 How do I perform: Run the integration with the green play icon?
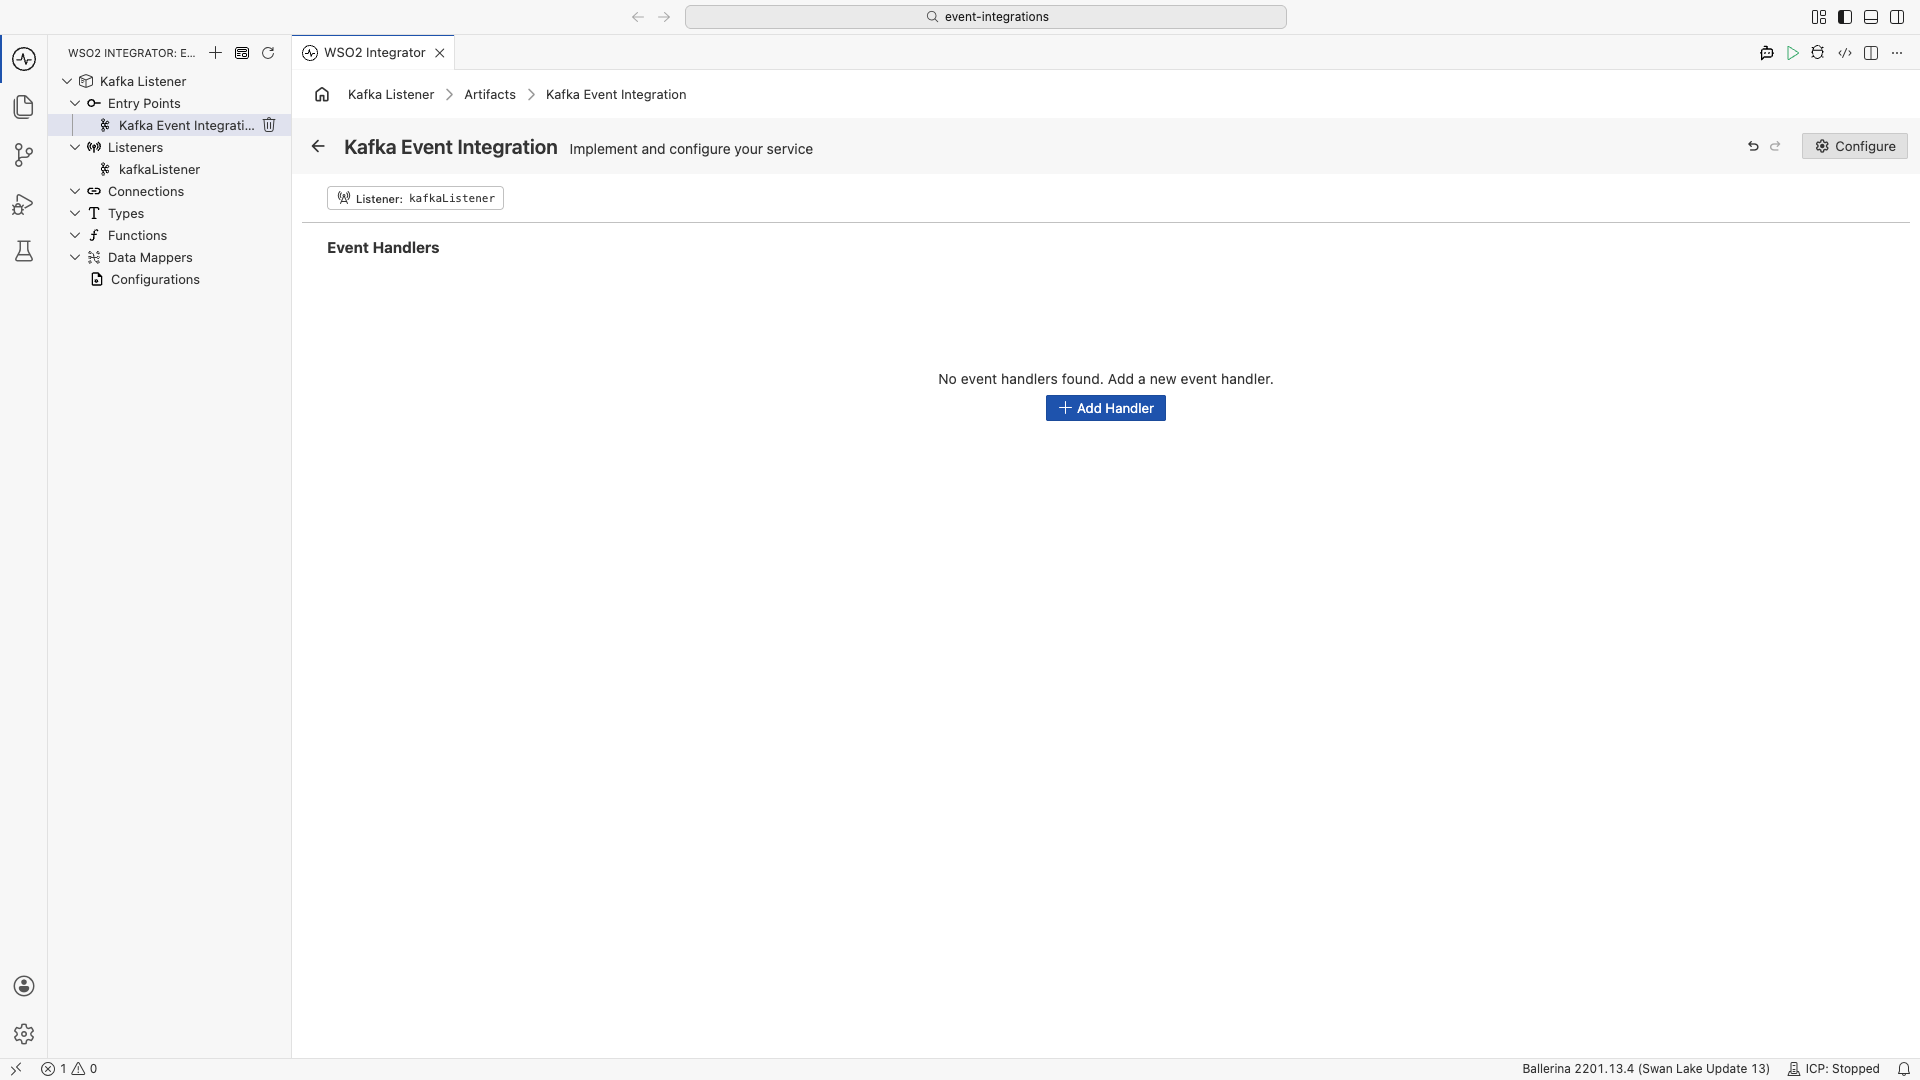coord(1793,53)
